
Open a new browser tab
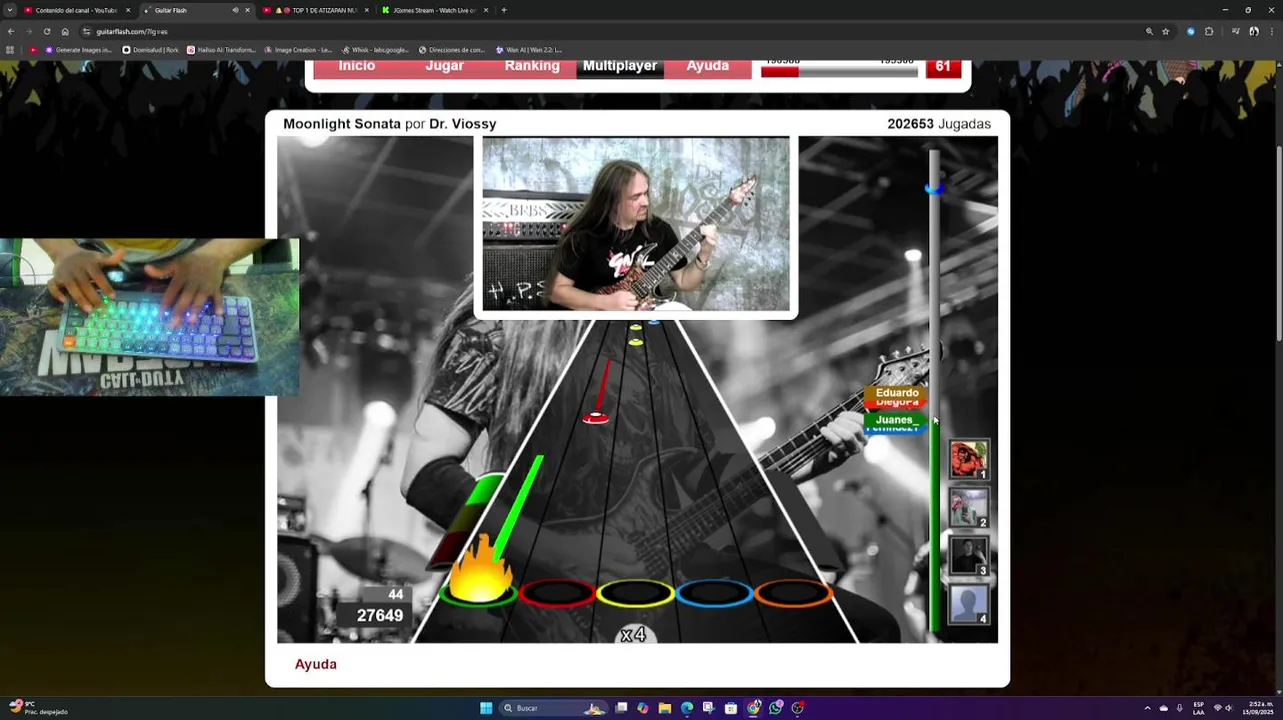click(504, 10)
